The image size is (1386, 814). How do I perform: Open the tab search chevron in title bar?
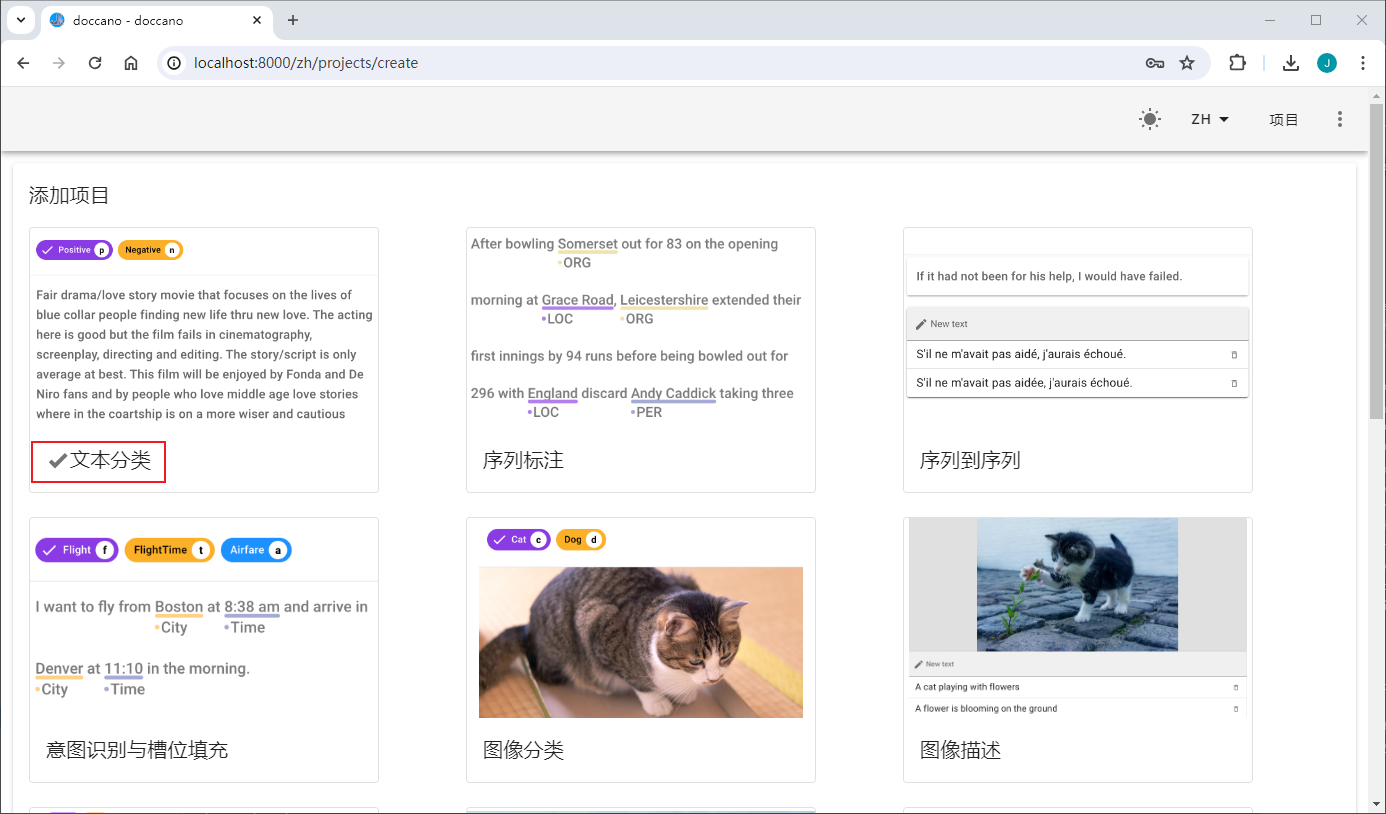click(21, 19)
